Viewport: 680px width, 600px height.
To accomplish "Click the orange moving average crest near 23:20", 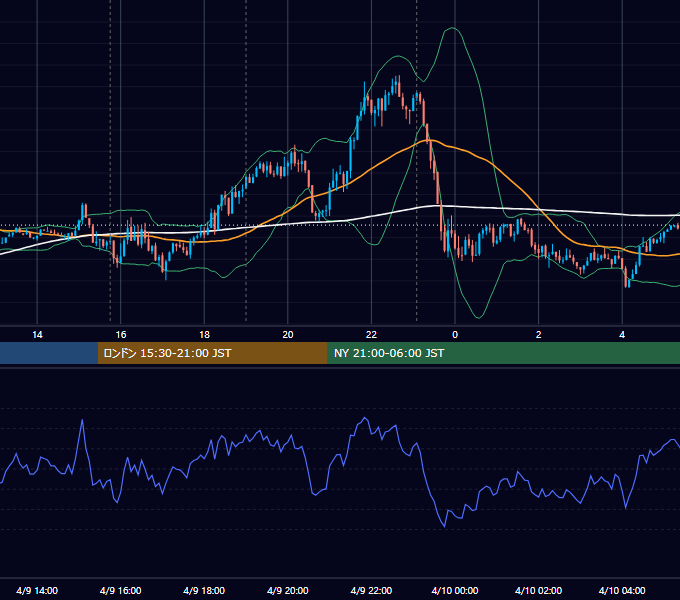I will 430,140.
